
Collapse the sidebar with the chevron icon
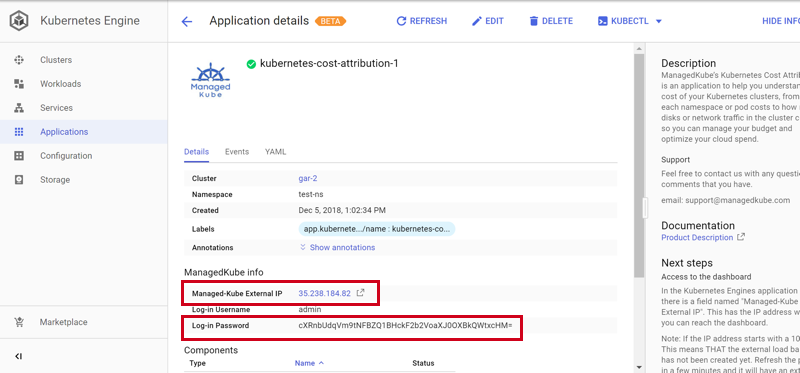coord(18,356)
